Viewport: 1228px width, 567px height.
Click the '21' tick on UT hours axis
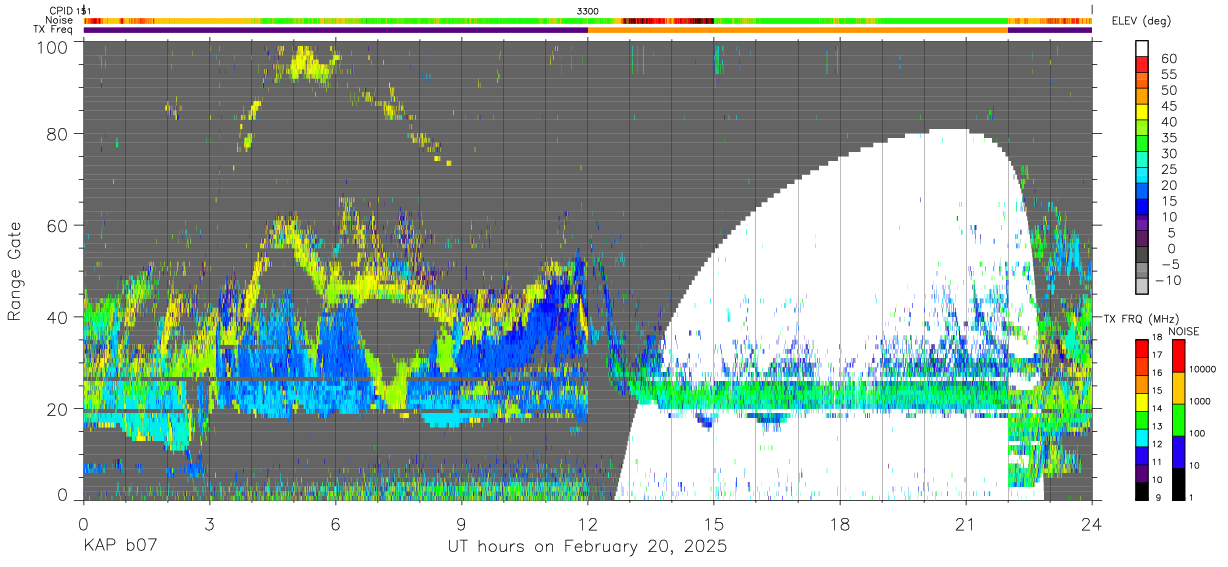coord(966,523)
